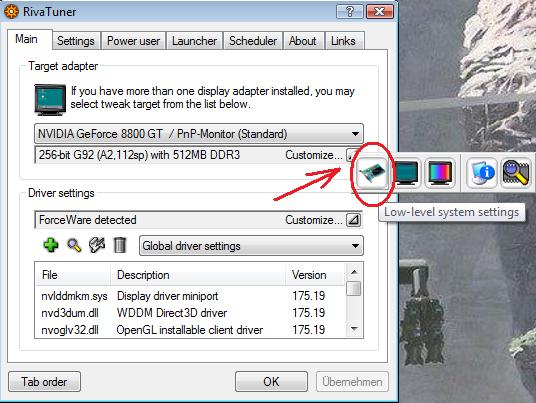This screenshot has width=536, height=403.
Task: Open the Launcher tab
Action: click(195, 41)
